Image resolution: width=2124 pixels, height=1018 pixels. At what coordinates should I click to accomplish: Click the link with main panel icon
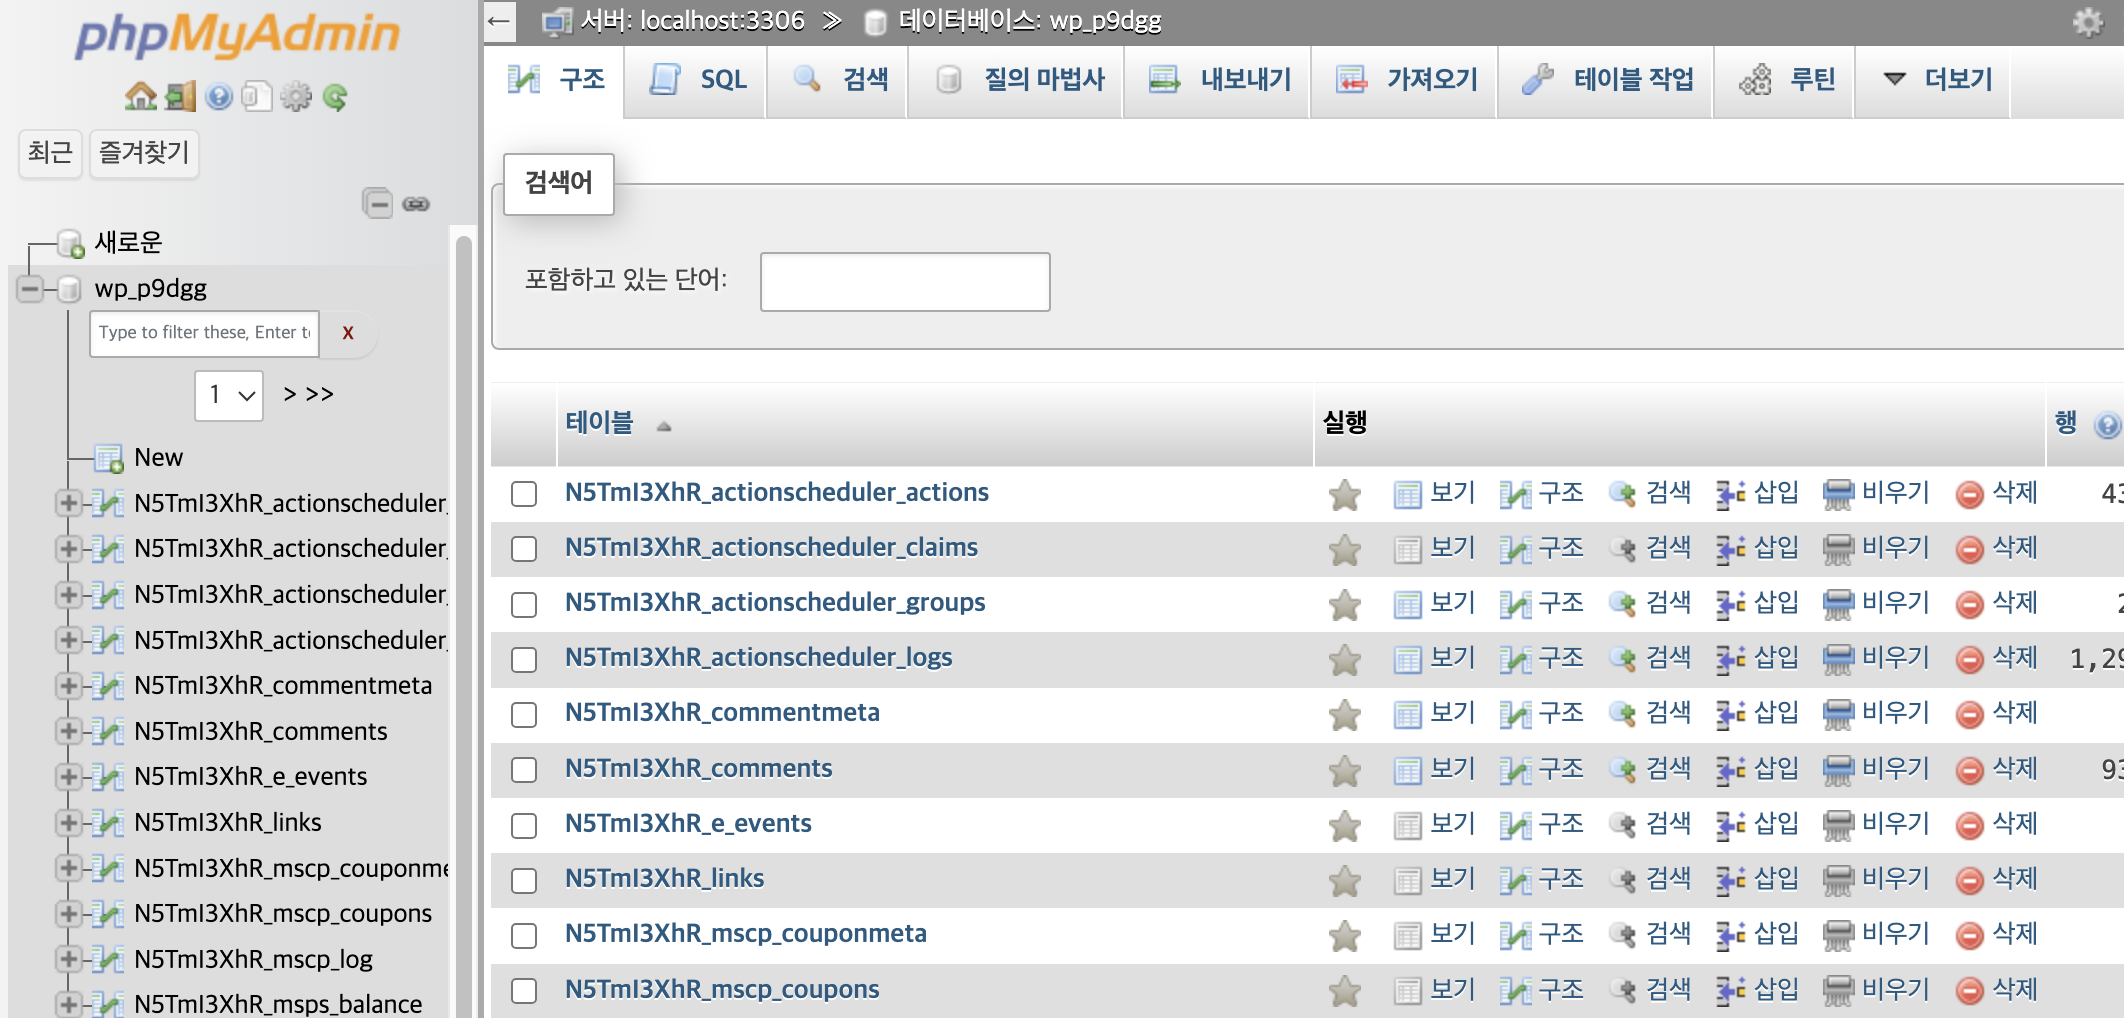tap(416, 204)
